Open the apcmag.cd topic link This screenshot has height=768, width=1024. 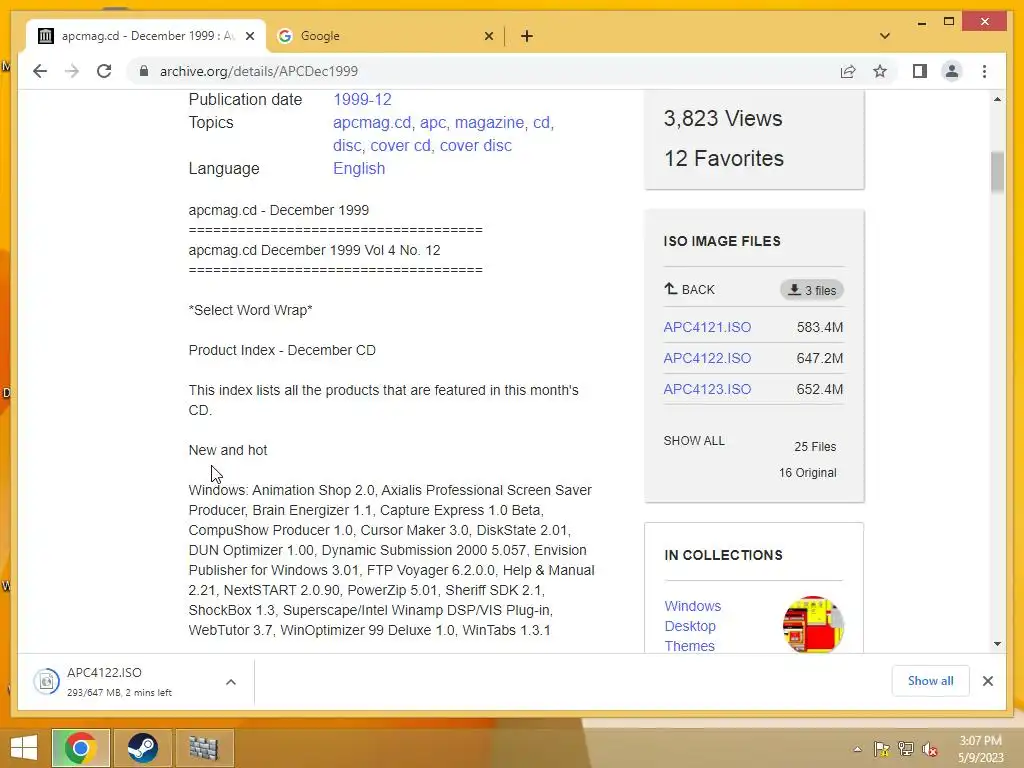tap(372, 122)
